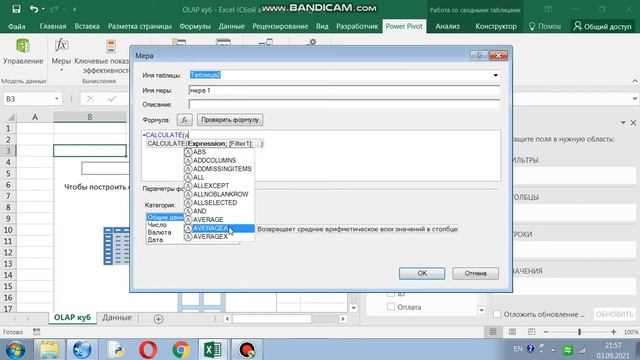Cancel the dialog with Отмена
640x360 pixels.
point(476,273)
